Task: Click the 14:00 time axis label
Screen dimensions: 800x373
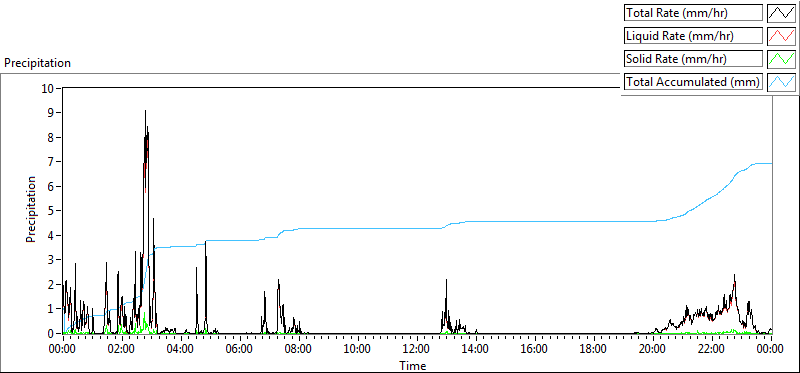Action: click(x=476, y=350)
